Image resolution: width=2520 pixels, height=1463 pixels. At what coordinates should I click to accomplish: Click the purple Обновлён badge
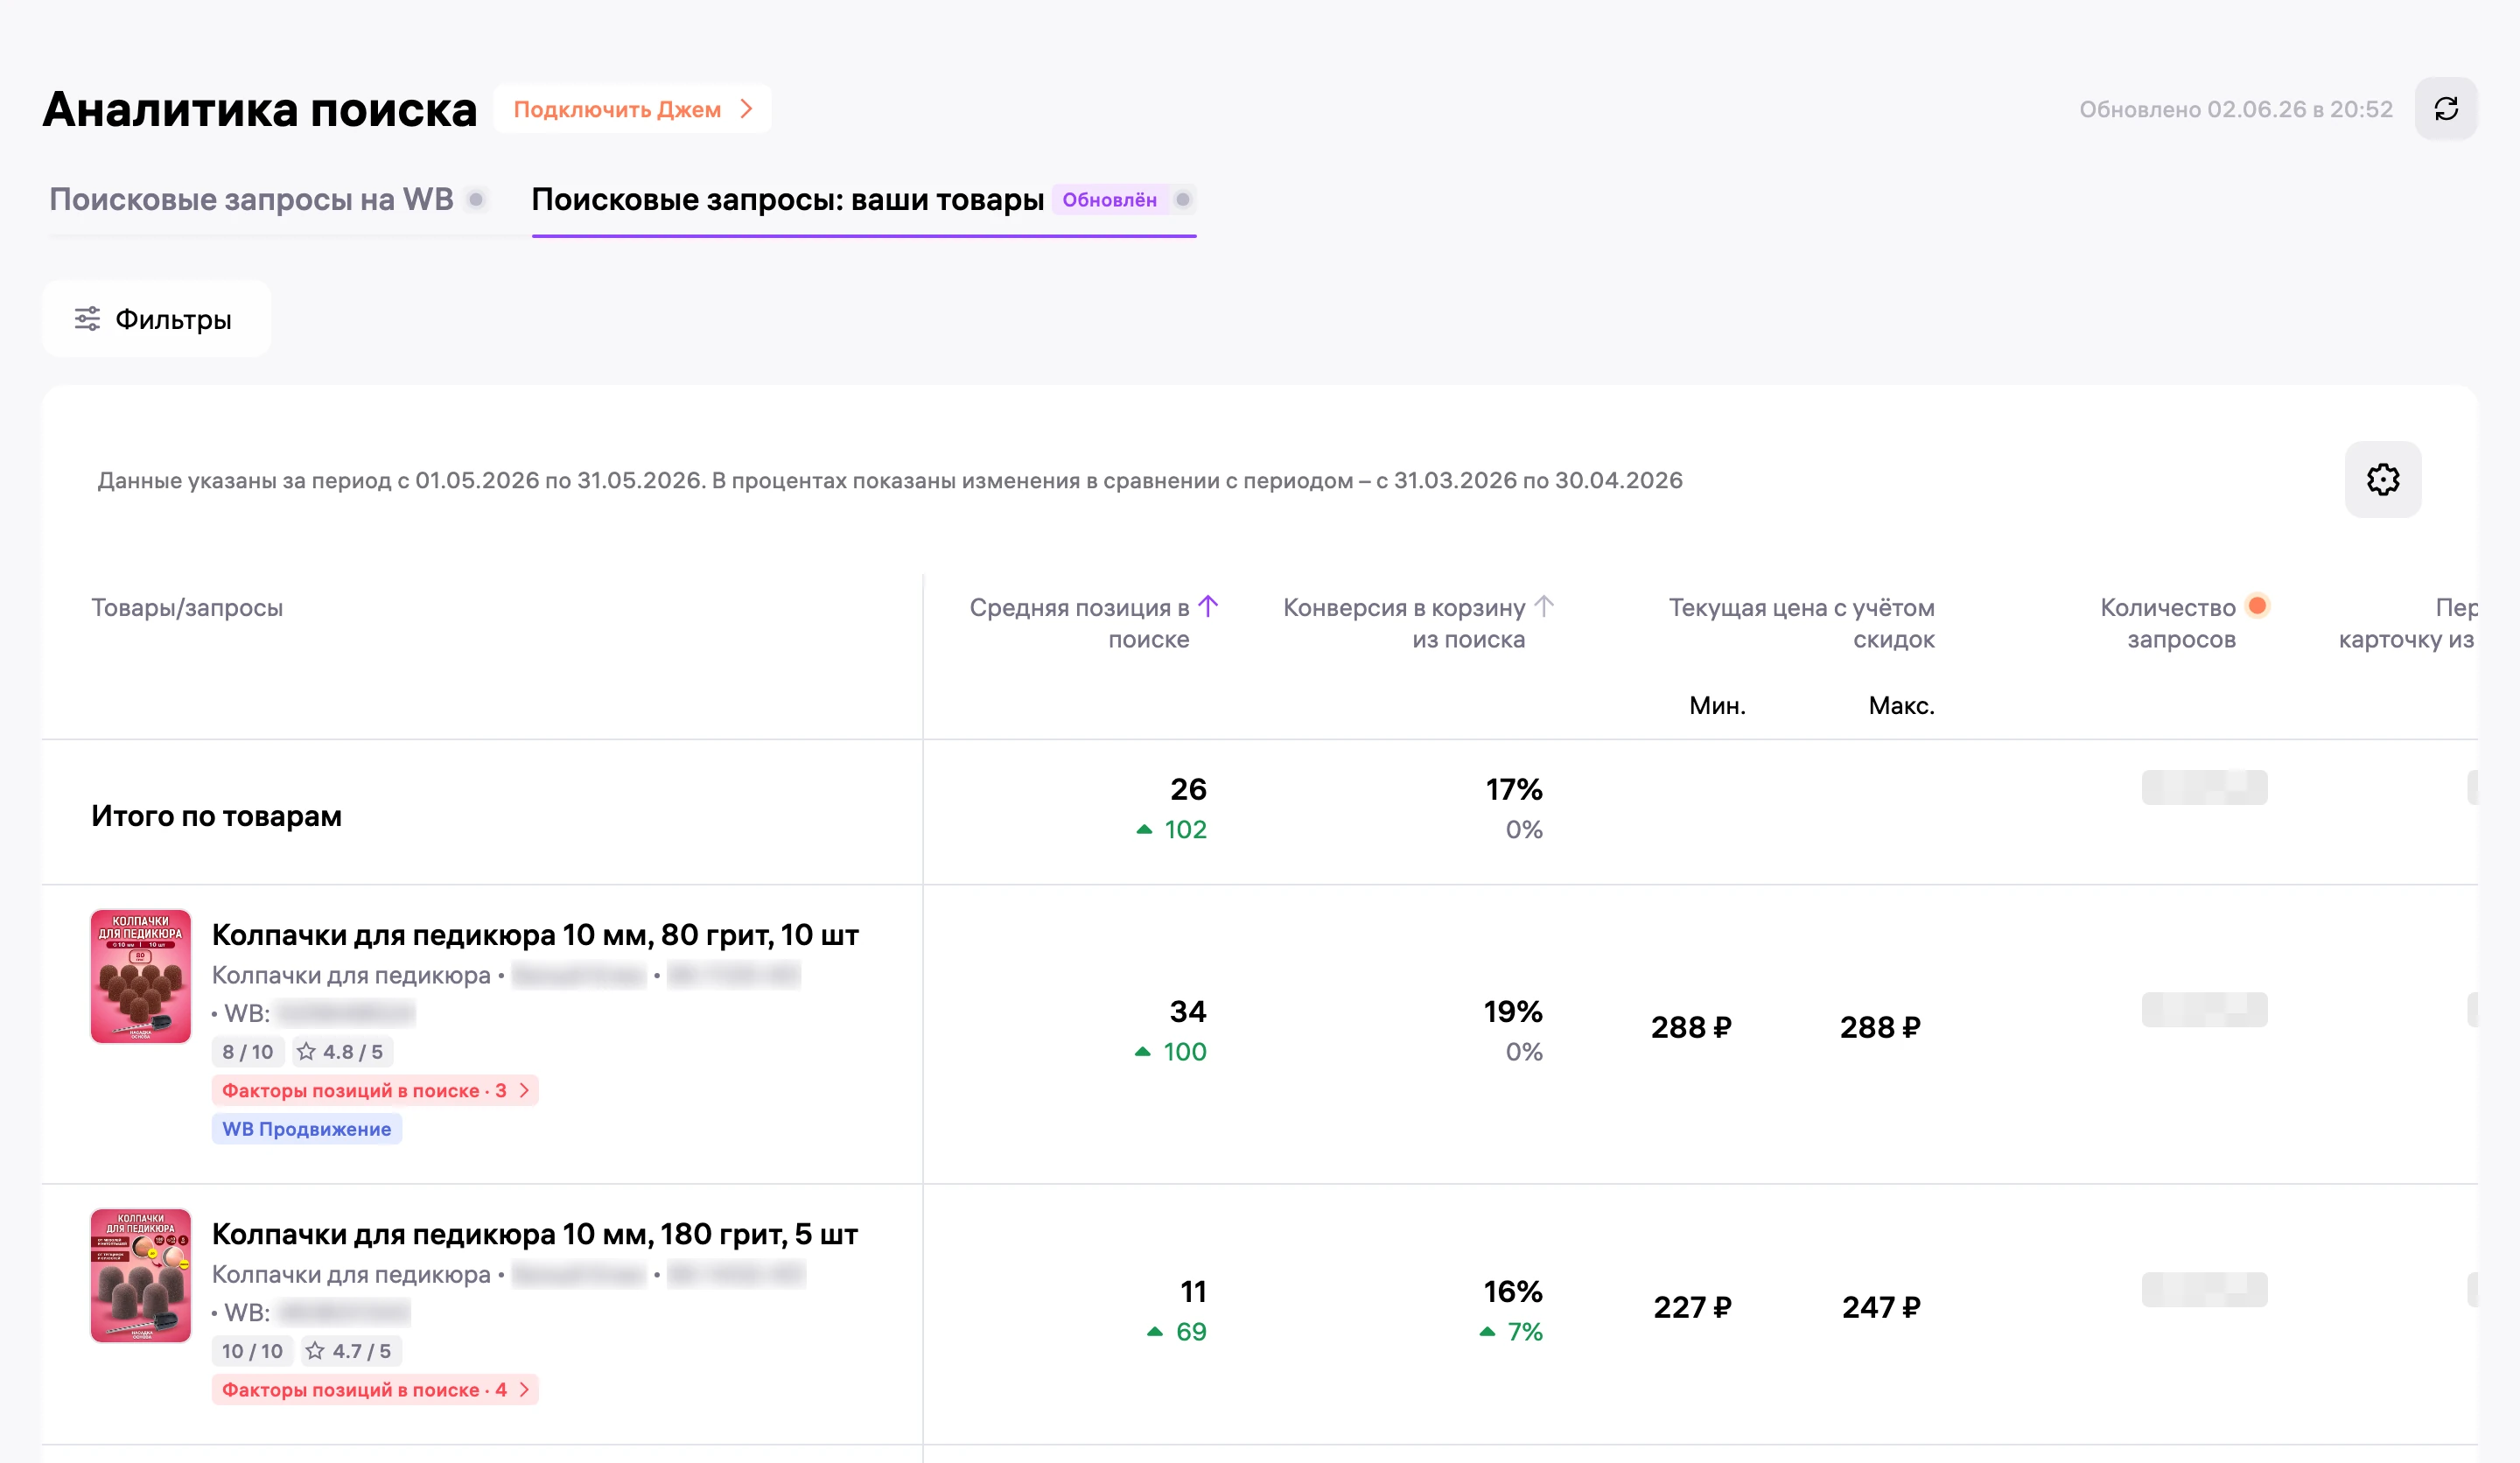1109,199
